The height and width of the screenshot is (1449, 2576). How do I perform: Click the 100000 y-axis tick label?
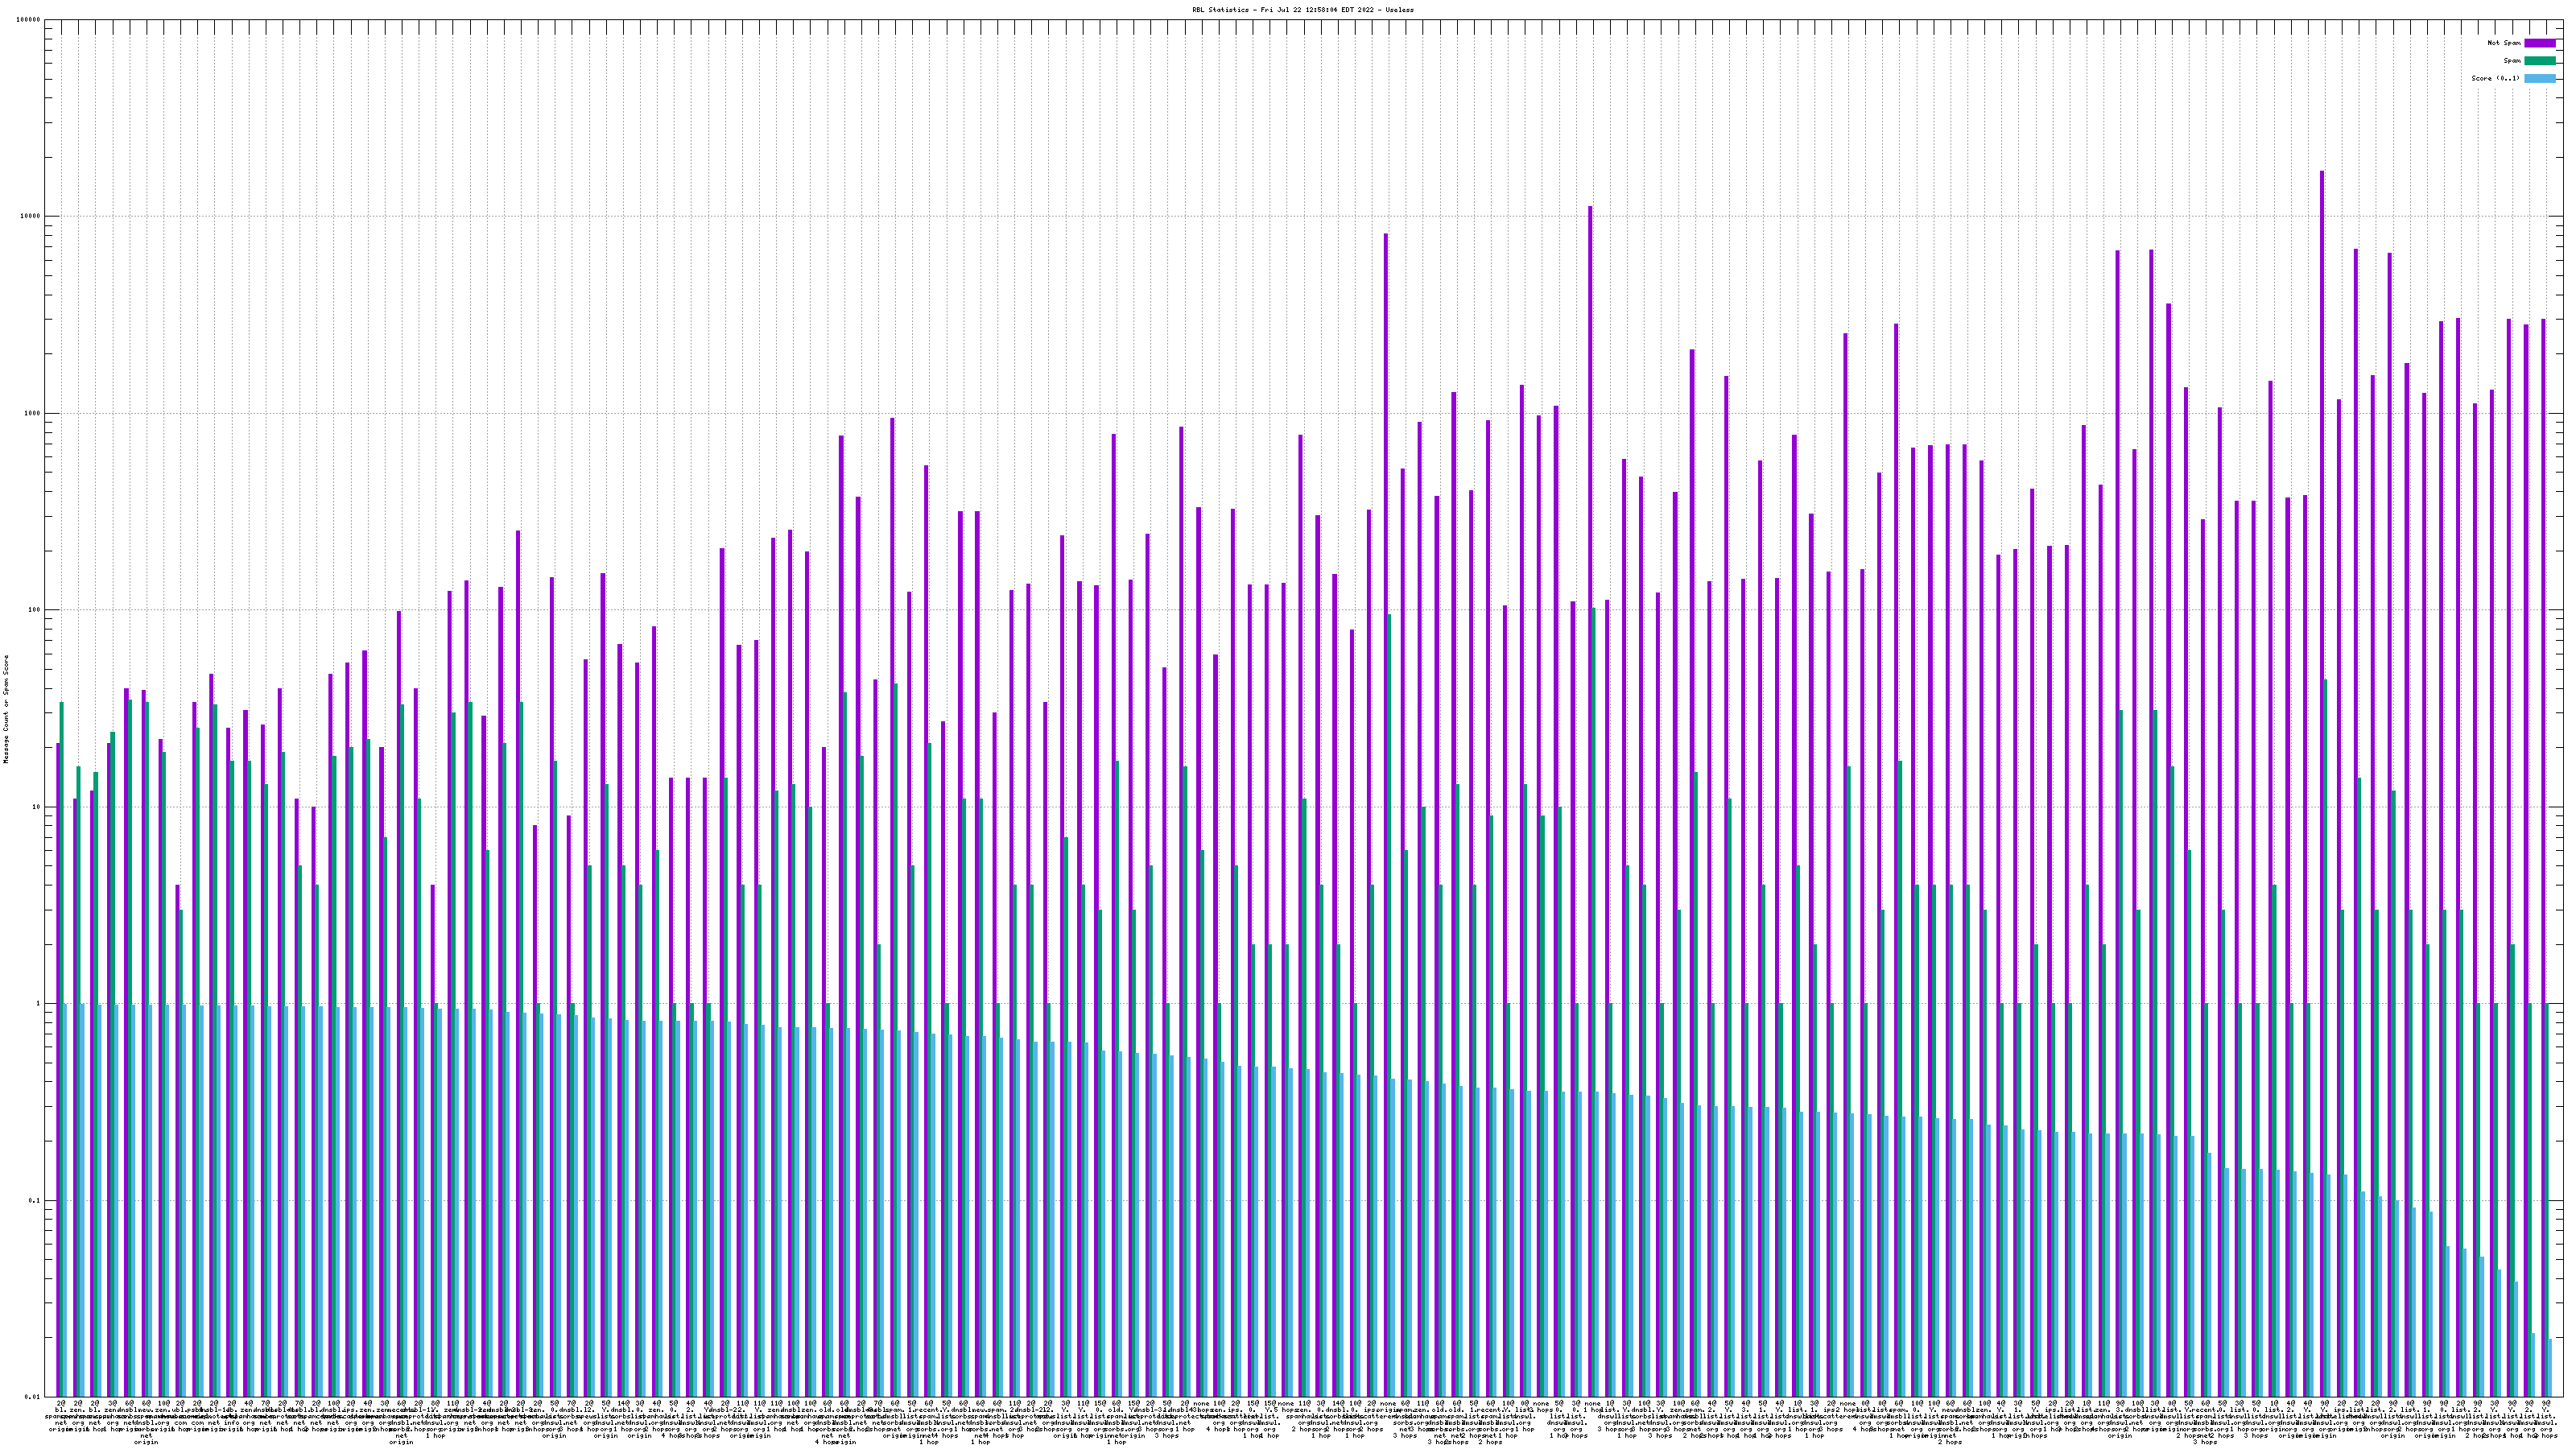29,20
